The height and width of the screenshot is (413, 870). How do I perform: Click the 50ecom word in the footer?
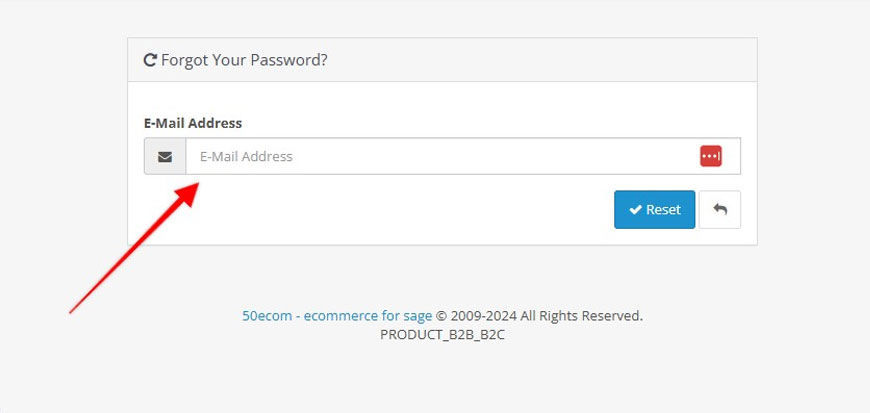(x=267, y=316)
